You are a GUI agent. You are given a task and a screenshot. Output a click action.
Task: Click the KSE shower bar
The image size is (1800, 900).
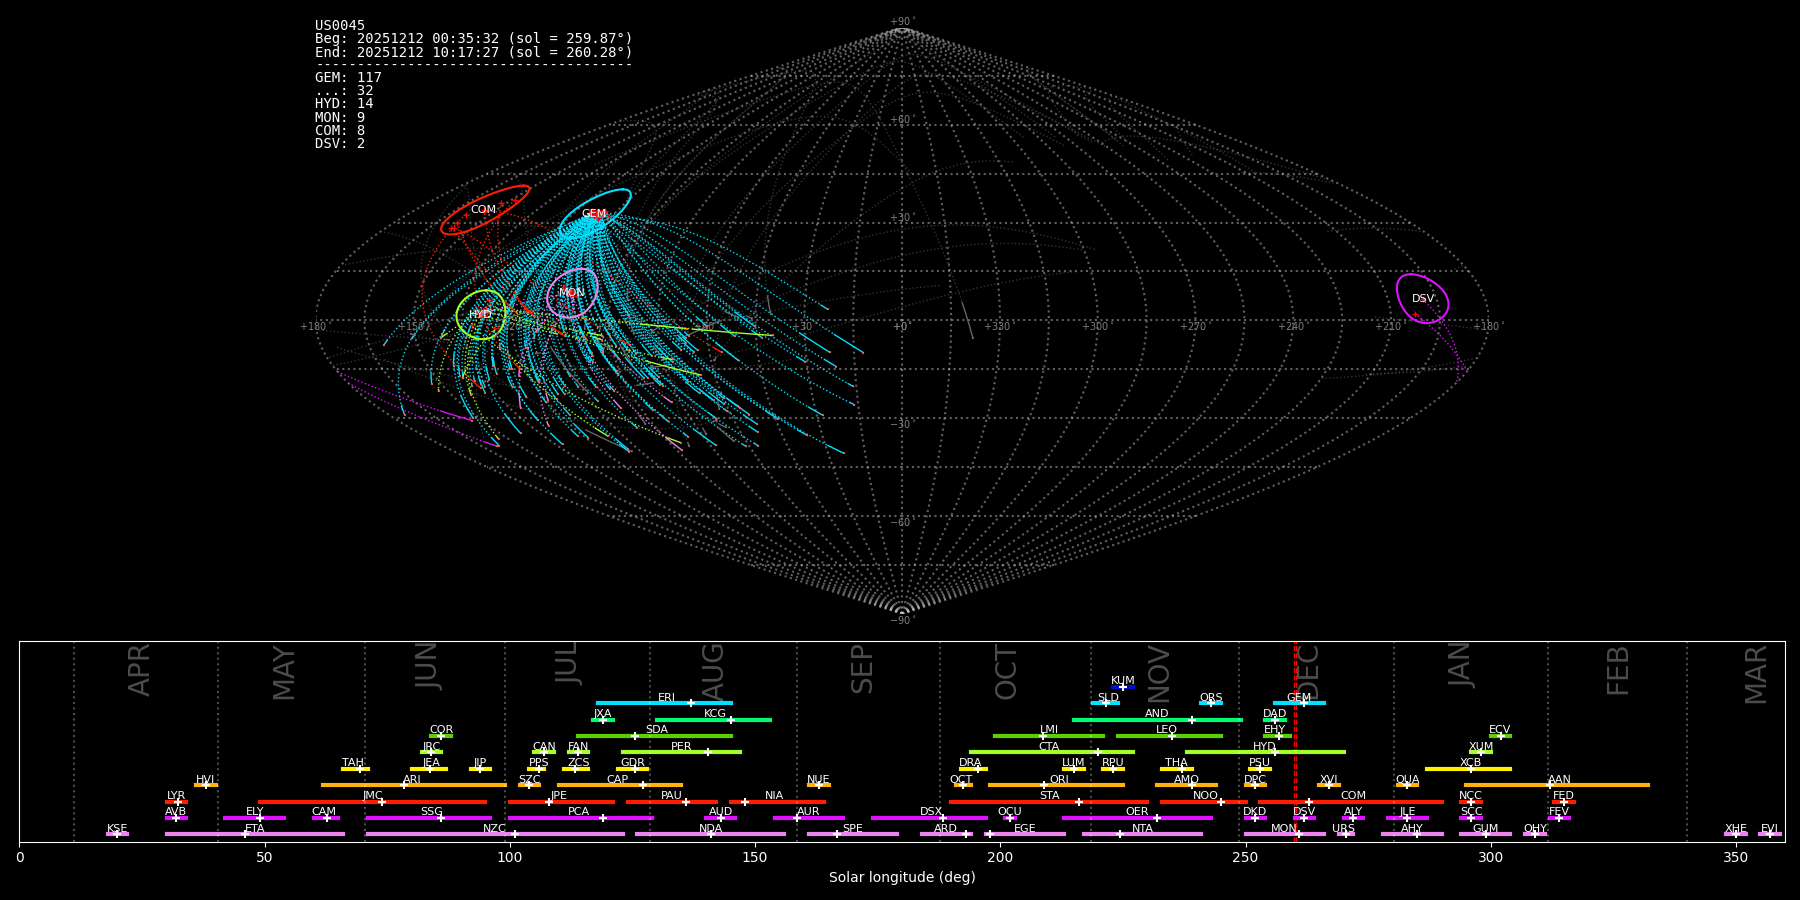(117, 834)
